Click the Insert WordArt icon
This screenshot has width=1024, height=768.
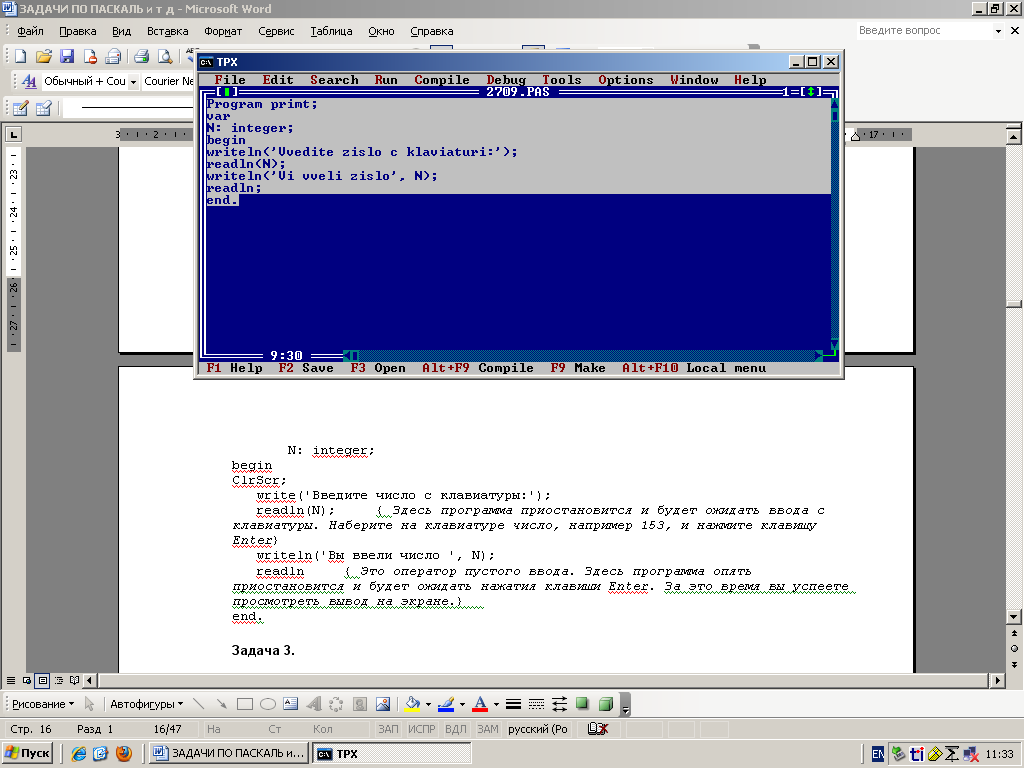313,704
